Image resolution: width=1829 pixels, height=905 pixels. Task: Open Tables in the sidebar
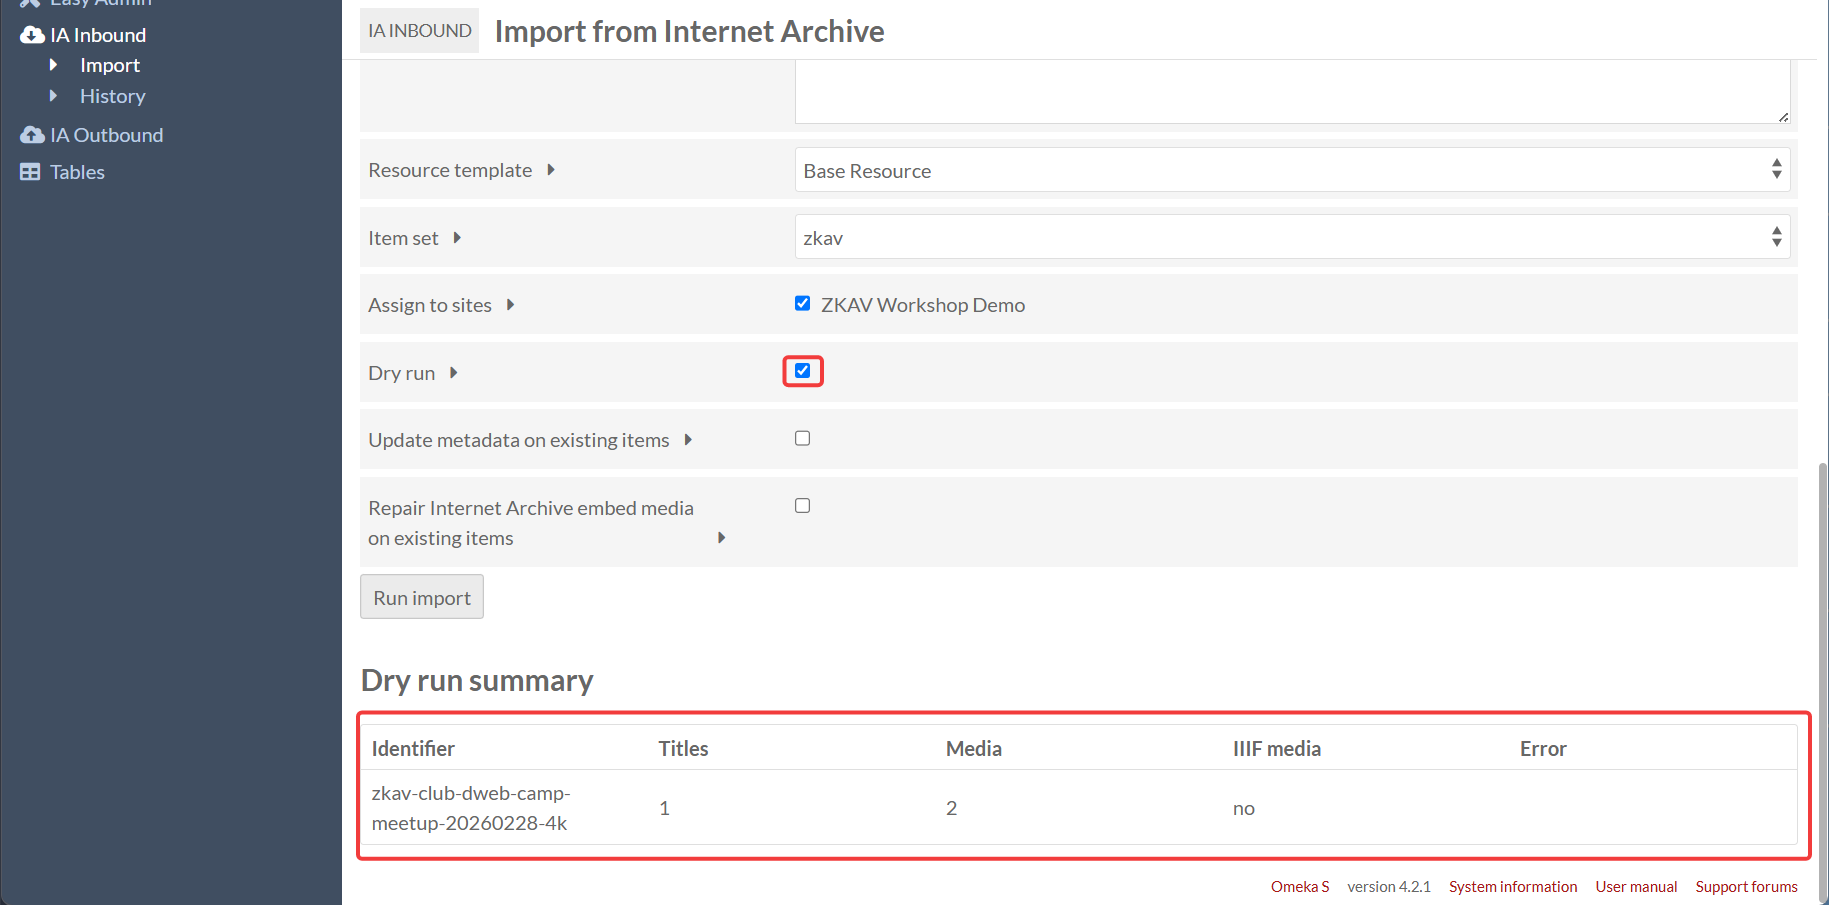click(x=78, y=172)
